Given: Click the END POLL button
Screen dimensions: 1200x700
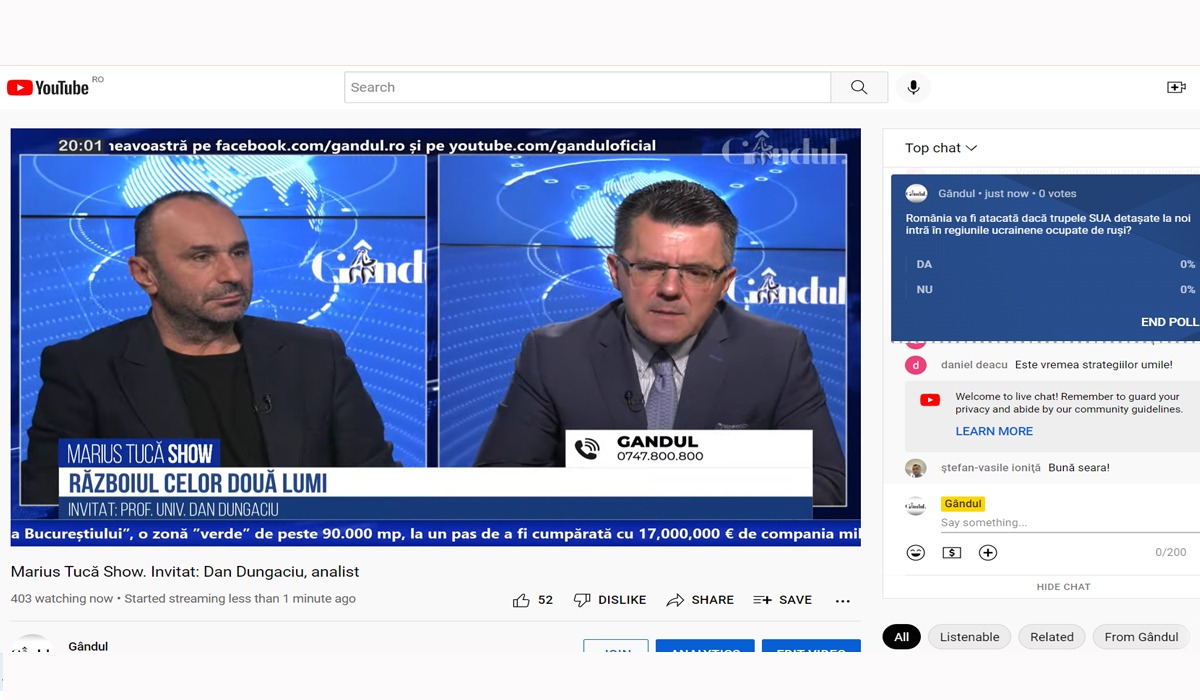Looking at the screenshot, I should click(x=1169, y=322).
